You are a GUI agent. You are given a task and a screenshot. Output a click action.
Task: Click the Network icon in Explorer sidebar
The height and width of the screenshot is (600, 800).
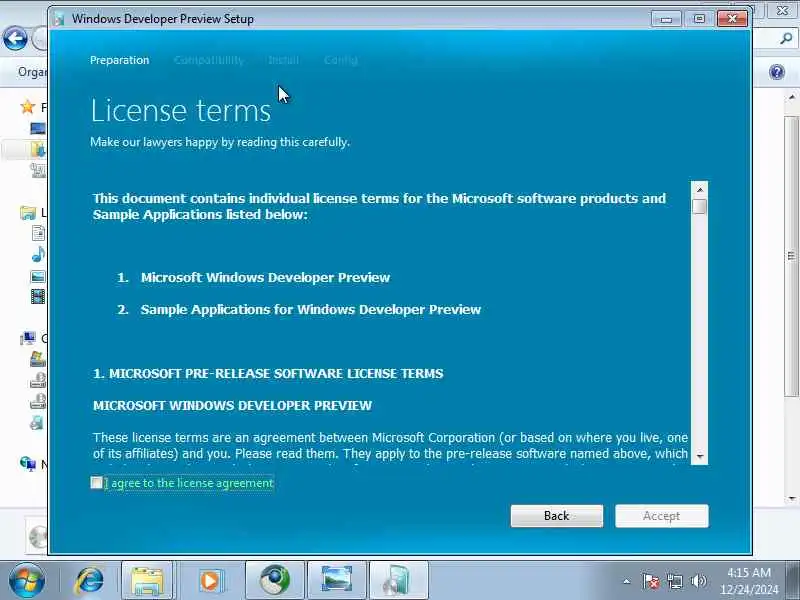(x=28, y=463)
